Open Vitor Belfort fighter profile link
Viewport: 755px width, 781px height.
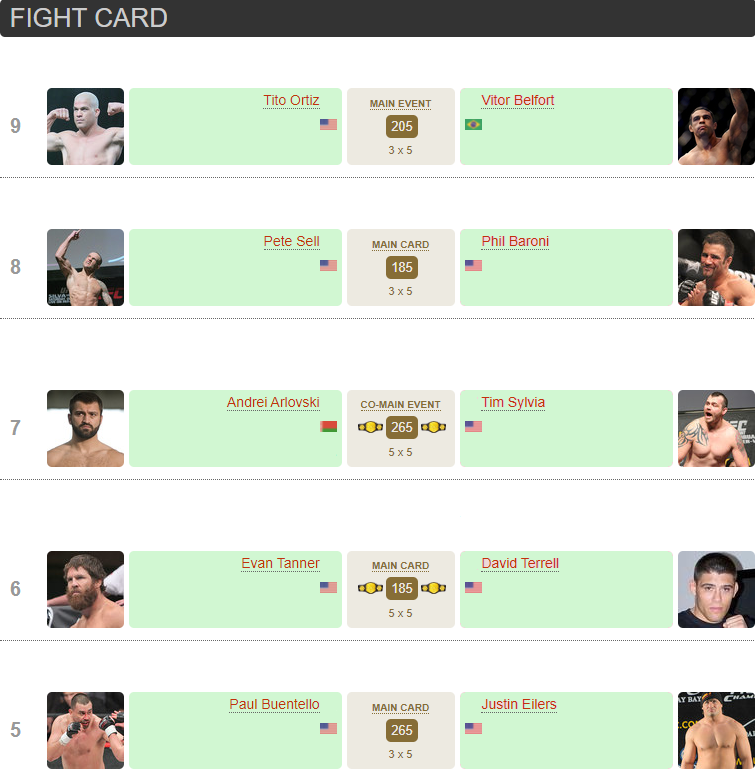pos(517,100)
